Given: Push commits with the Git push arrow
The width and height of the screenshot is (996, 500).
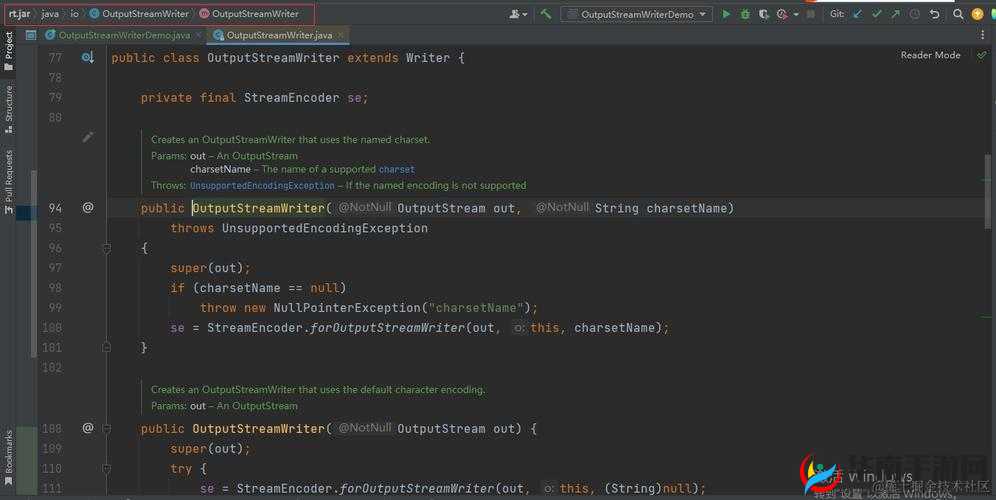Looking at the screenshot, I should [x=896, y=14].
